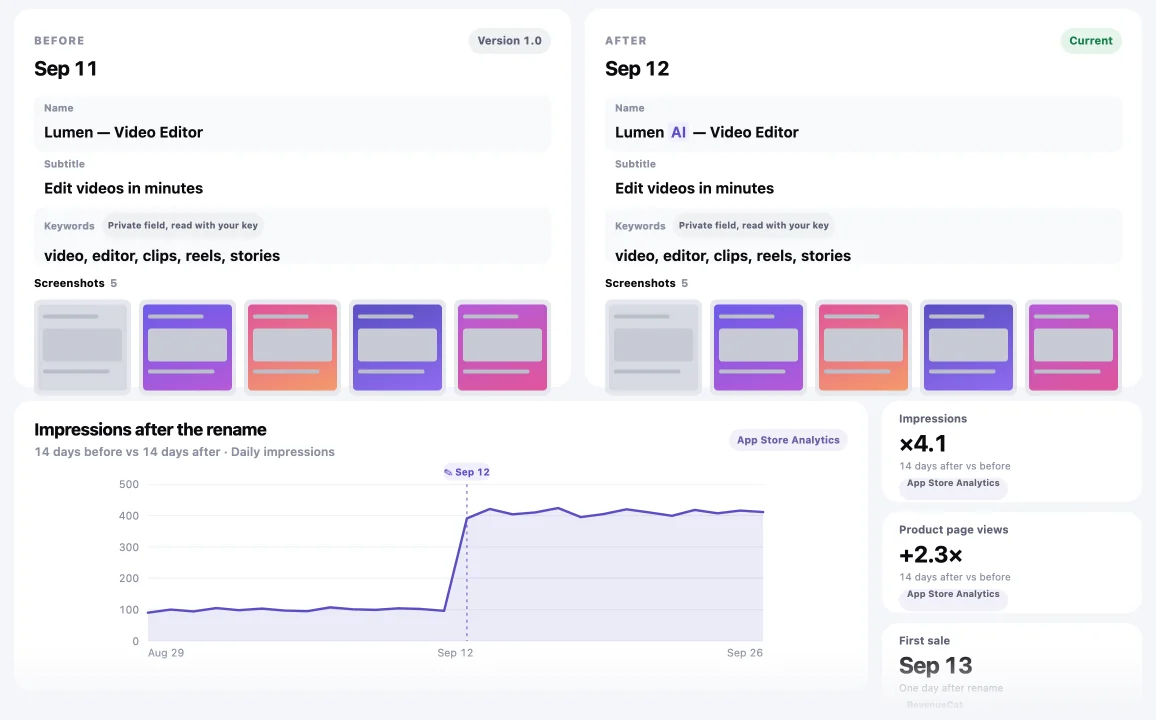Click the highlighted 'AI' in the After name
This screenshot has width=1156, height=720.
coord(678,133)
